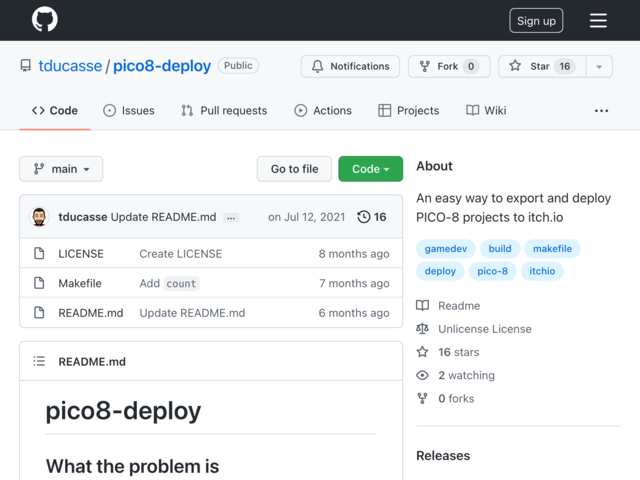Screen dimensions: 640x480
Task: Open the hamburger navigation menu
Action: tap(598, 20)
